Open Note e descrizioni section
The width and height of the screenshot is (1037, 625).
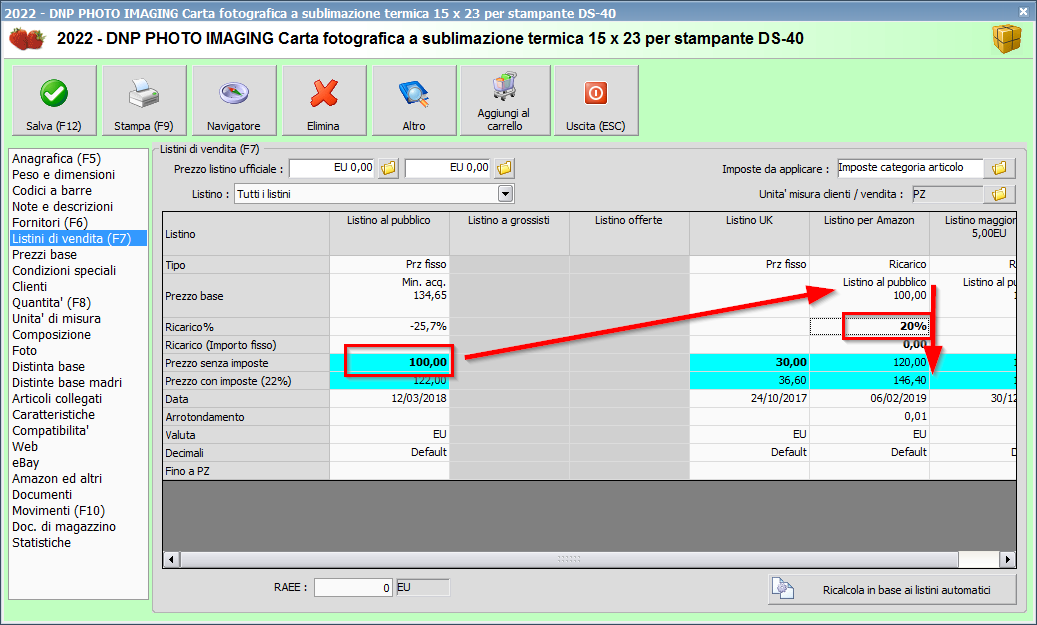62,206
